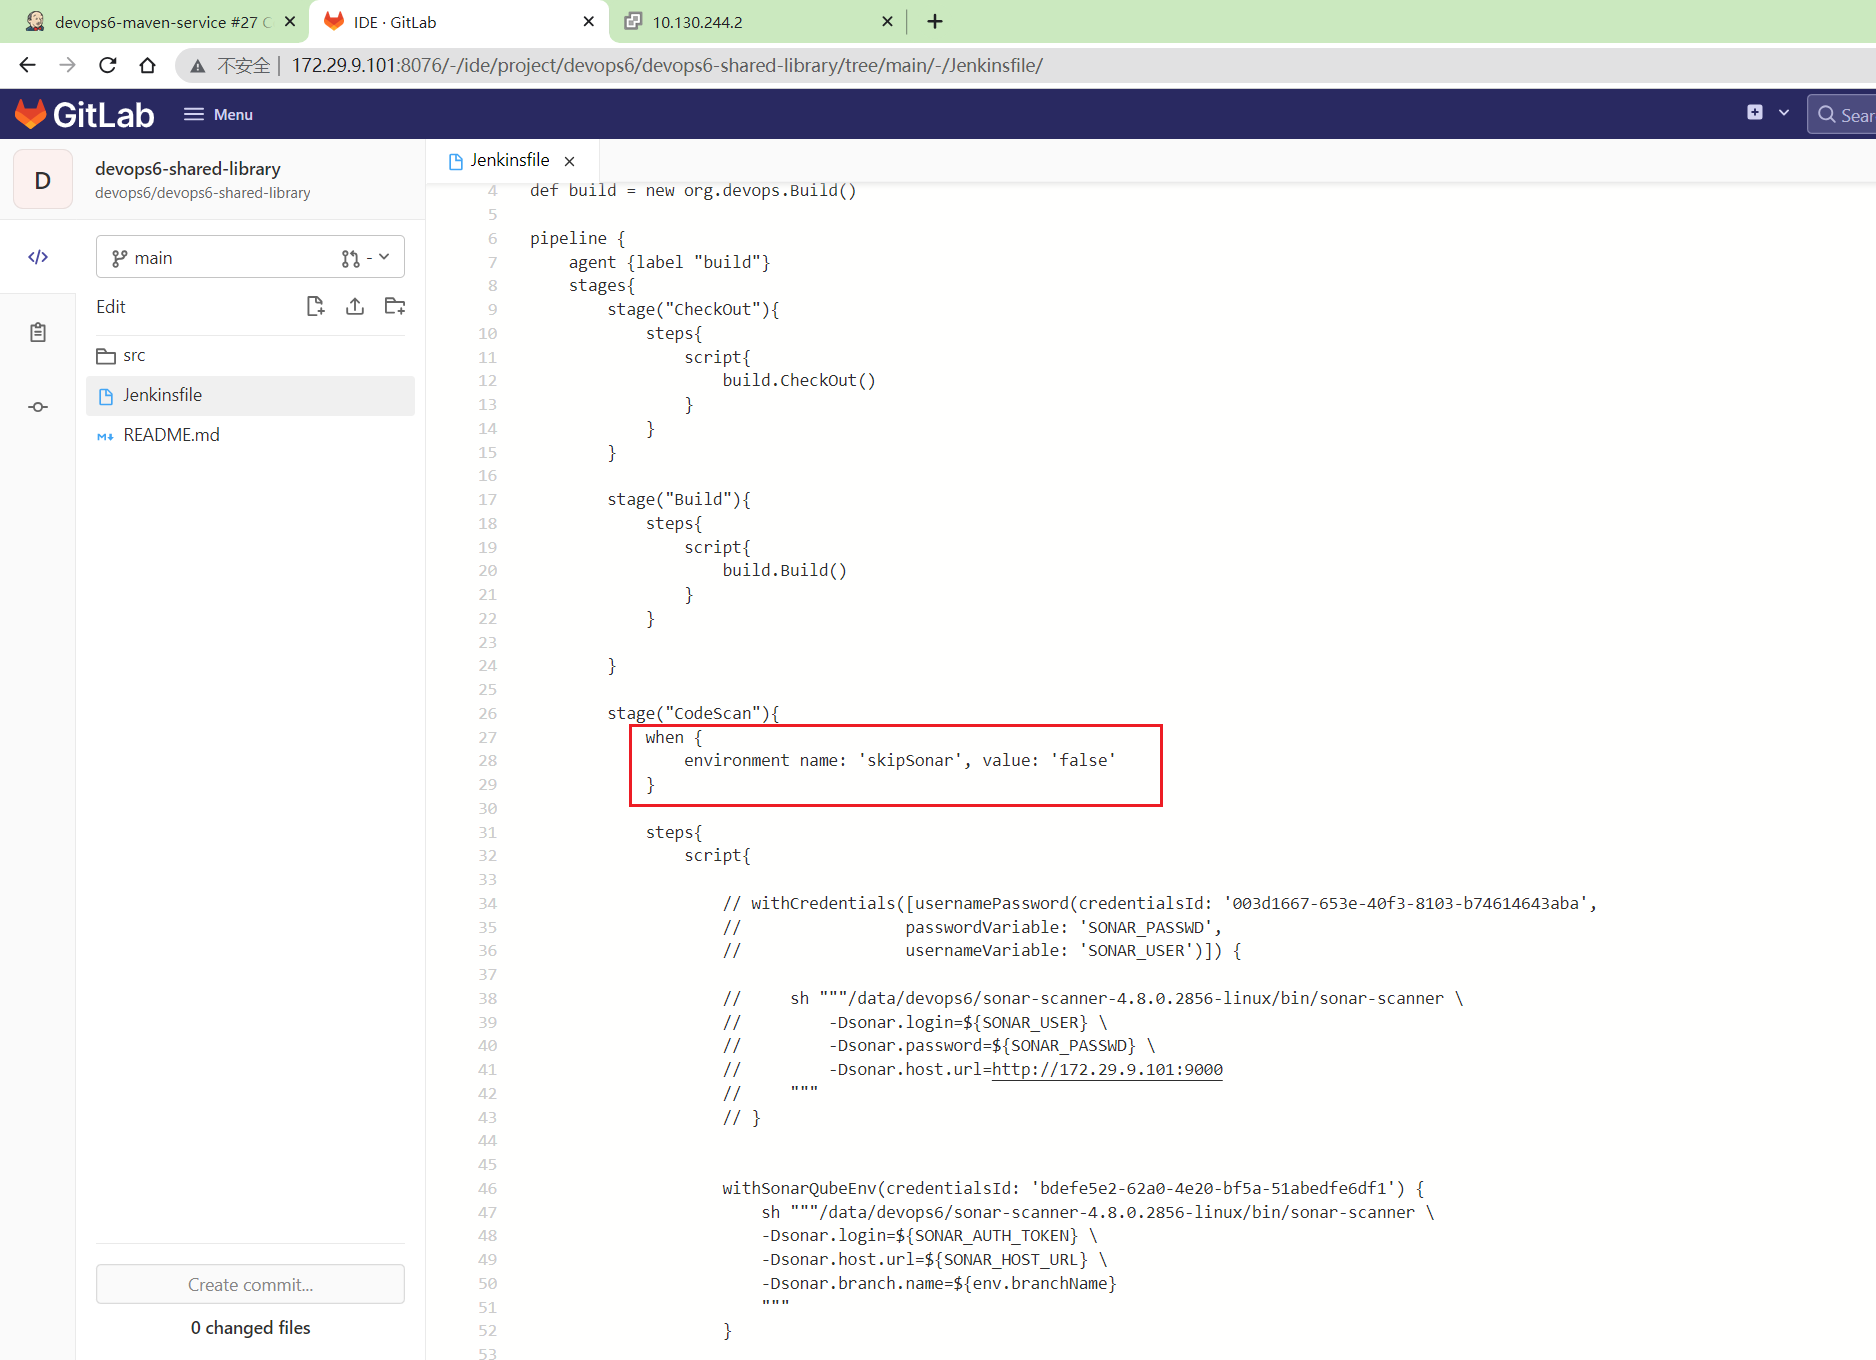1876x1360 pixels.
Task: Click line number 27 in the gutter
Action: pos(487,737)
